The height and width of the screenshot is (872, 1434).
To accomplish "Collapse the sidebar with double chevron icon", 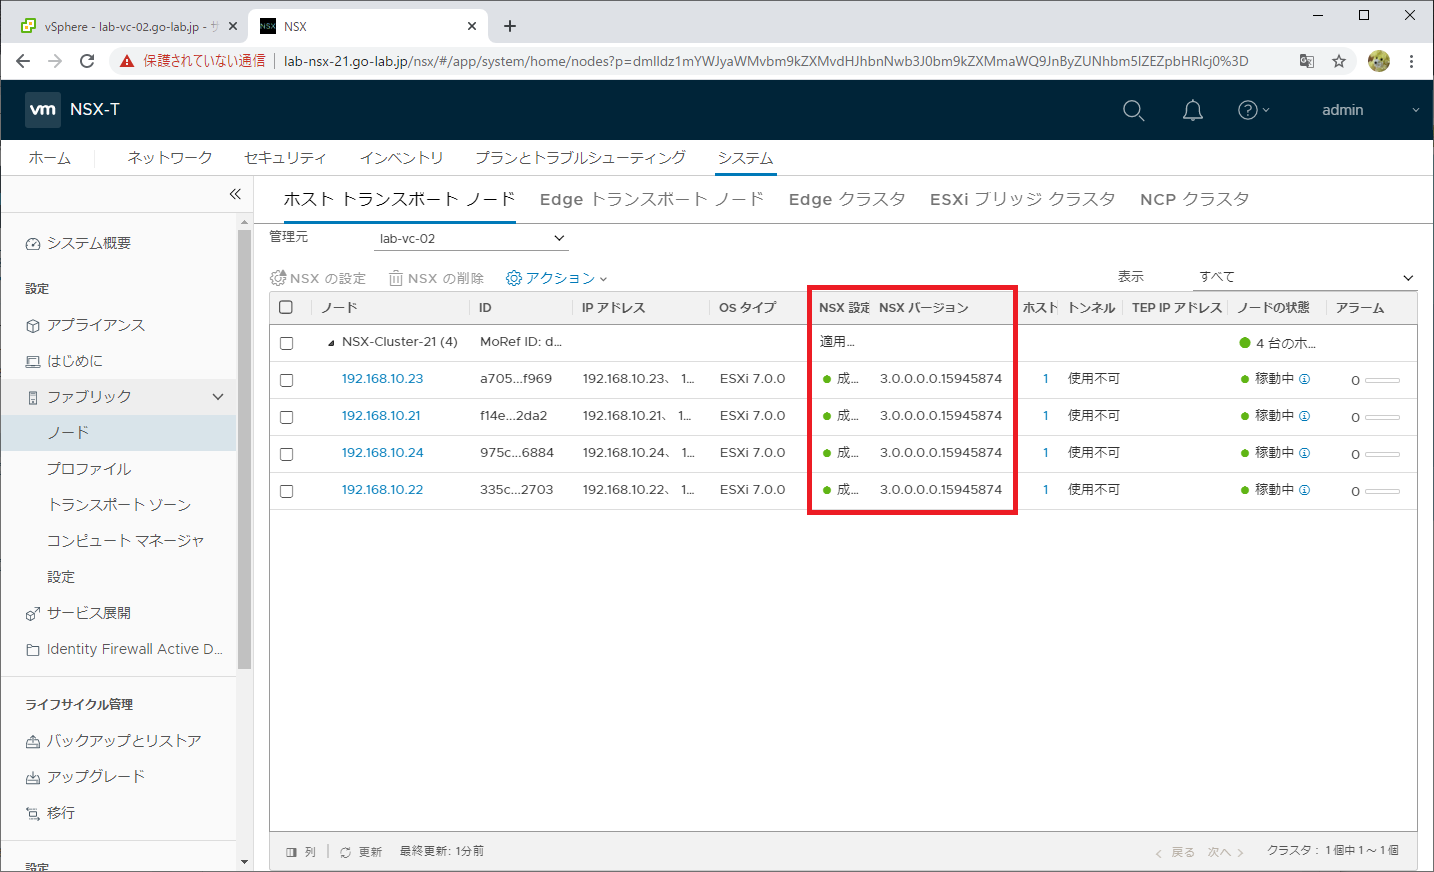I will click(x=235, y=194).
